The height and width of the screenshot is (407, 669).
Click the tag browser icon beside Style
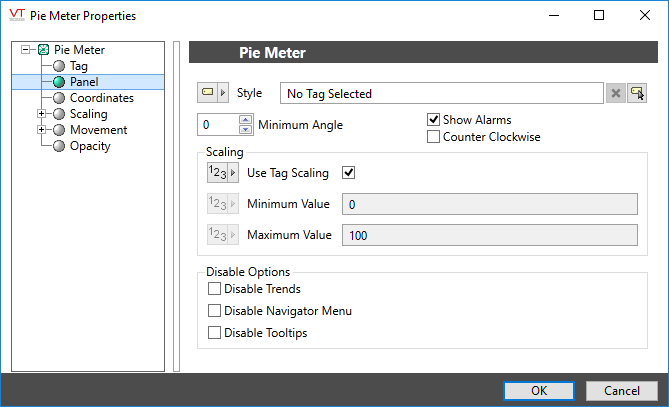[x=636, y=93]
